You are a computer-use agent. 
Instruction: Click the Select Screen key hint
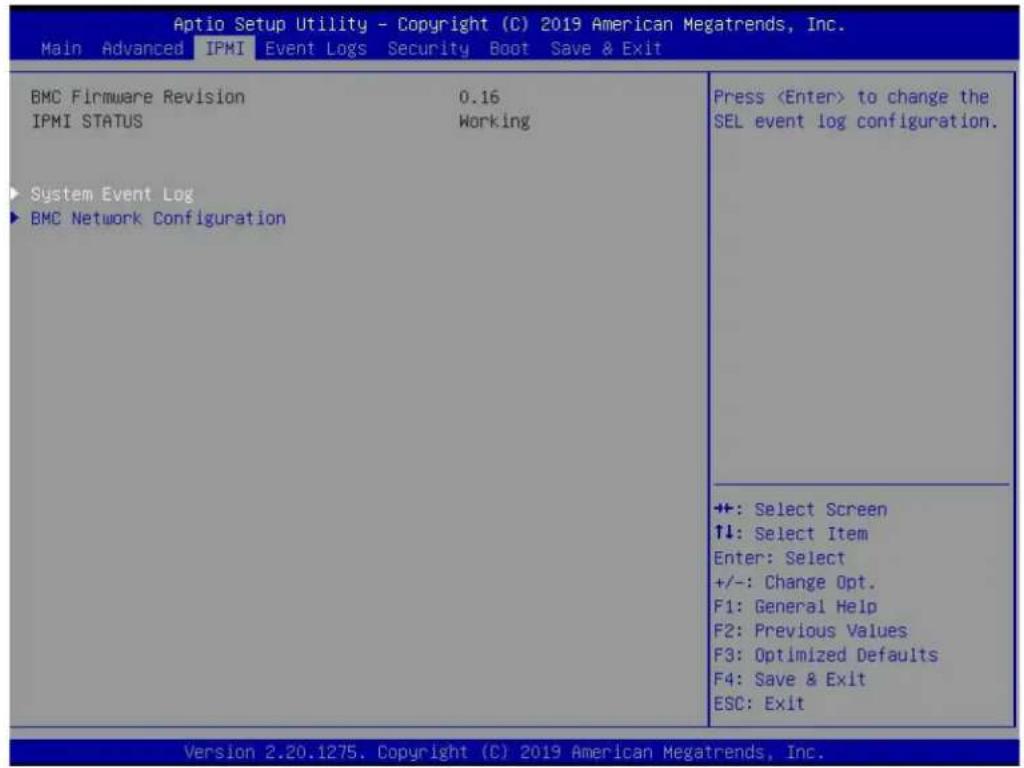801,509
